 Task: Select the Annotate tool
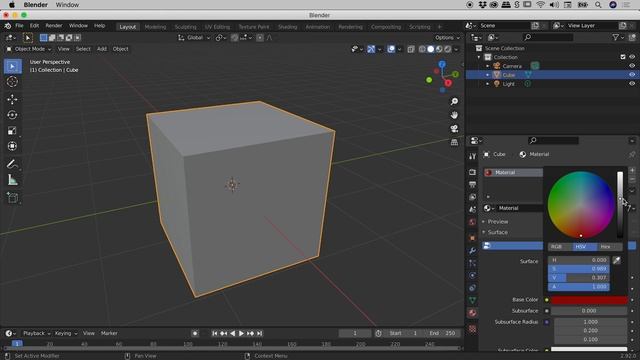[12, 164]
